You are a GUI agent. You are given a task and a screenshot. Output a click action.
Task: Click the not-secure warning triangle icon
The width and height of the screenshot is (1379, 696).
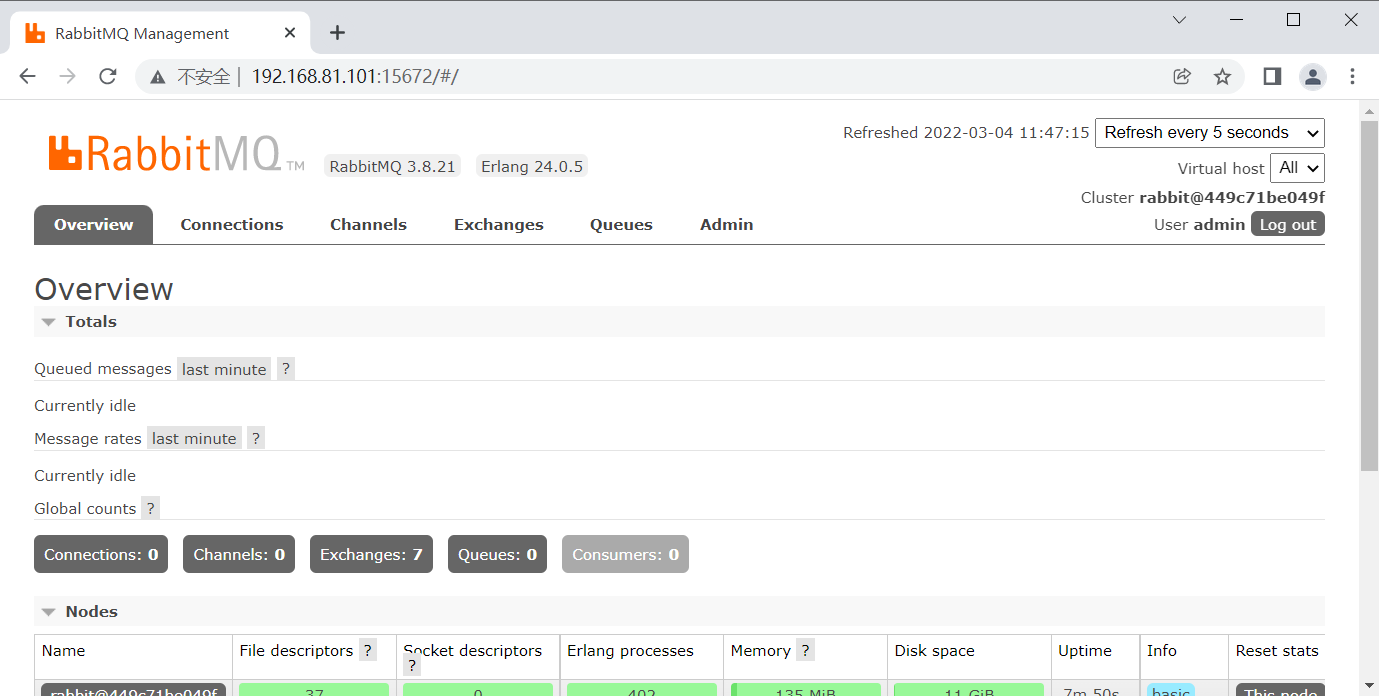coord(157,77)
